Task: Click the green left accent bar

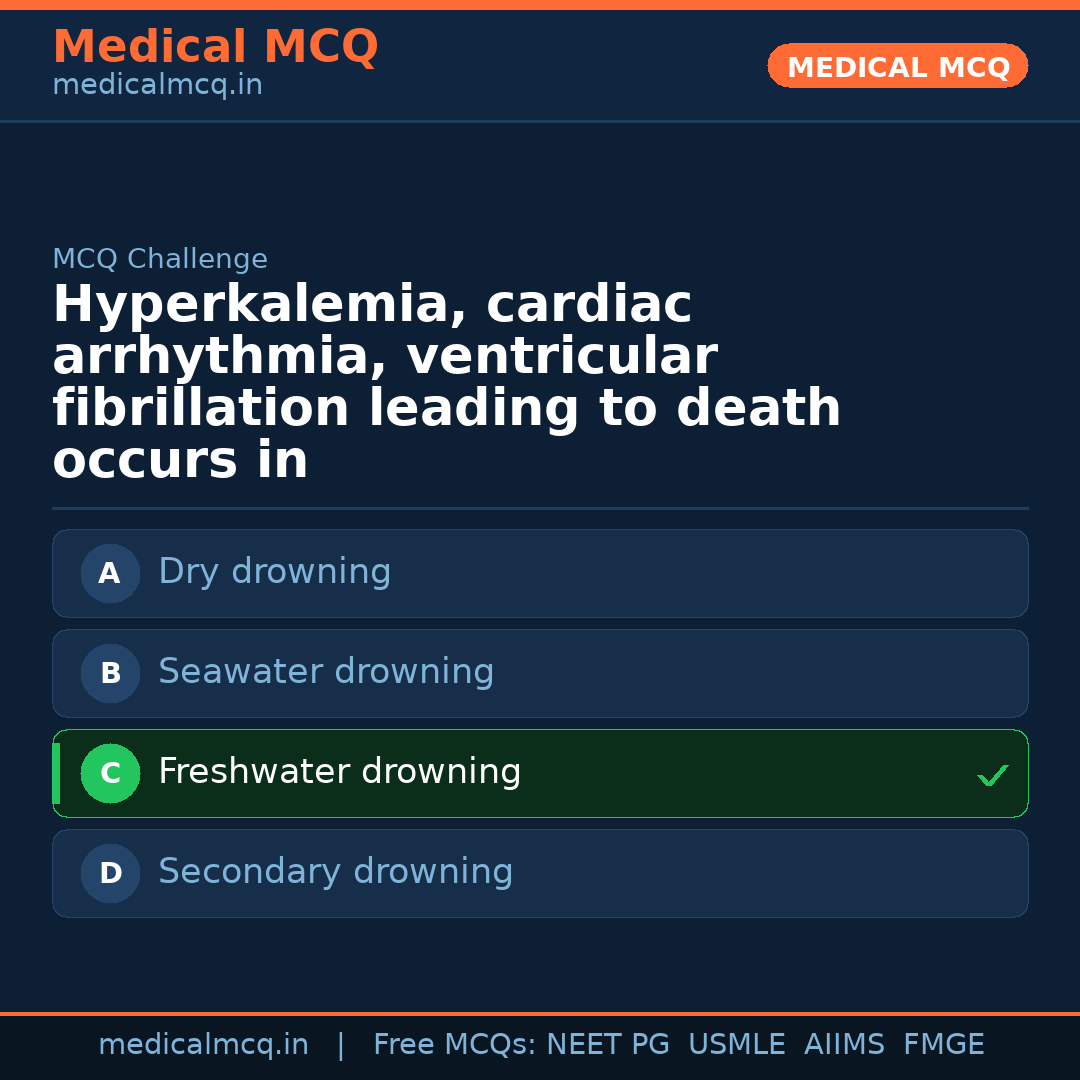Action: tap(55, 773)
